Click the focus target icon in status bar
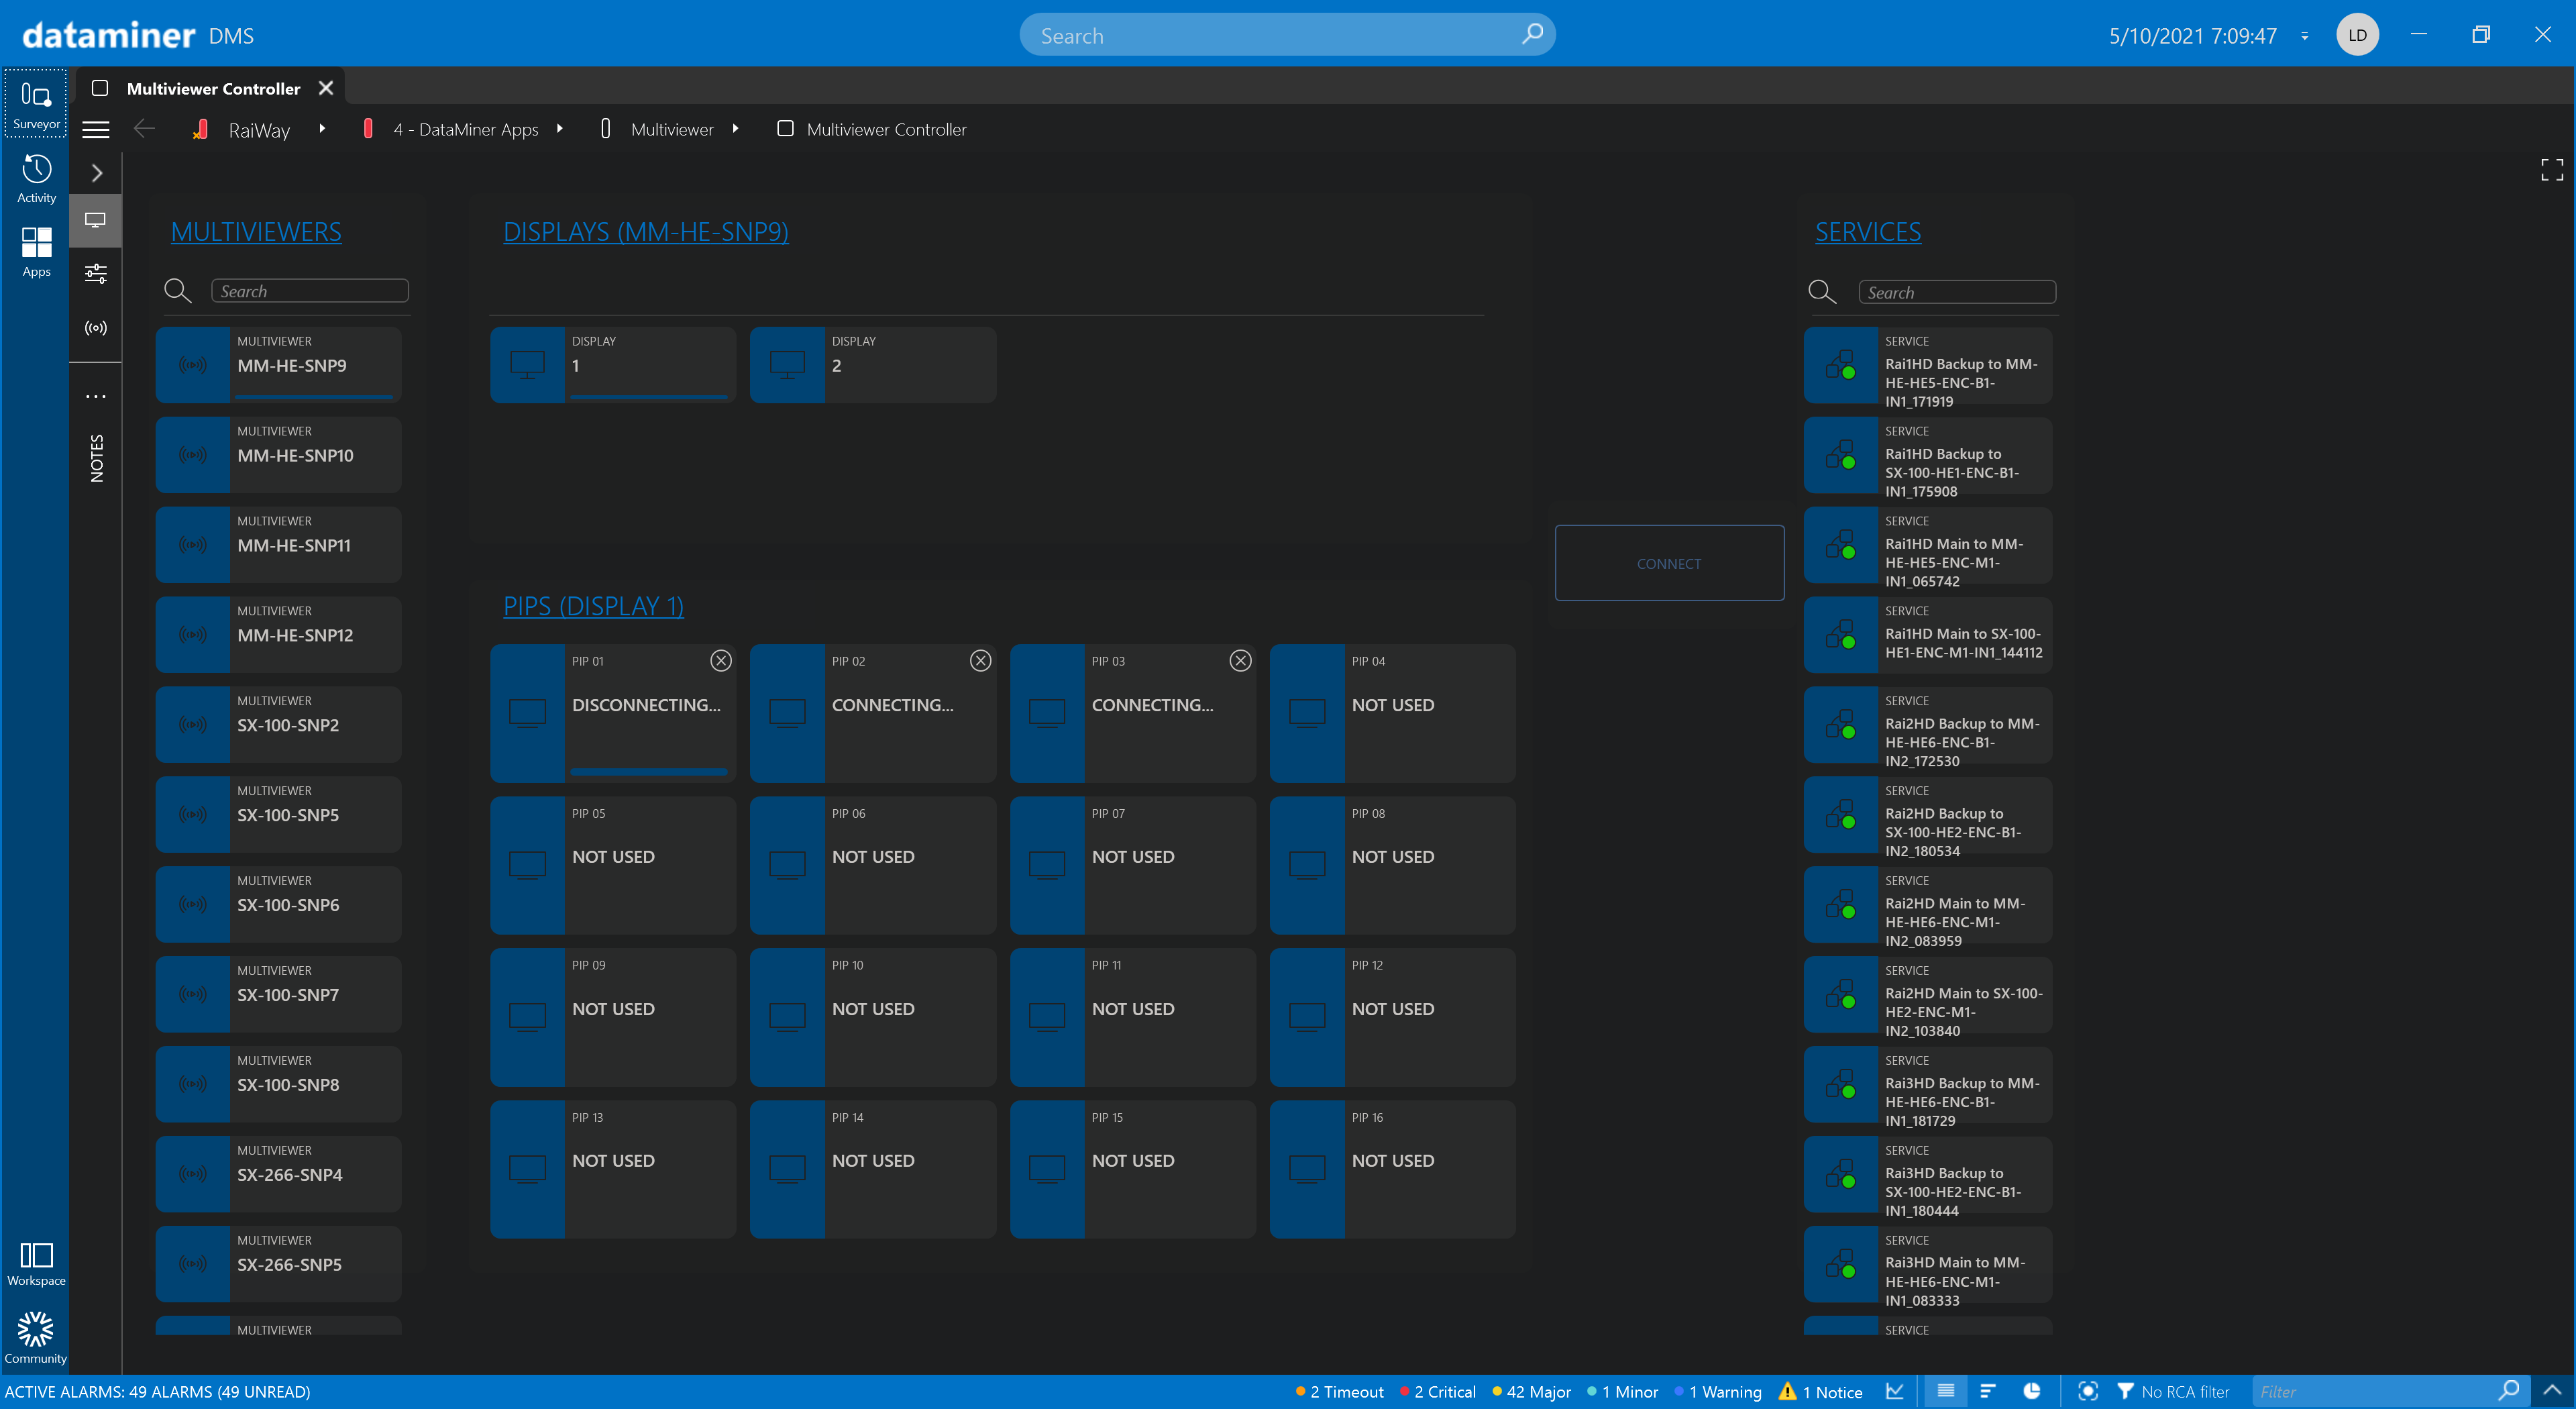Viewport: 2576px width, 1409px height. 2087,1391
